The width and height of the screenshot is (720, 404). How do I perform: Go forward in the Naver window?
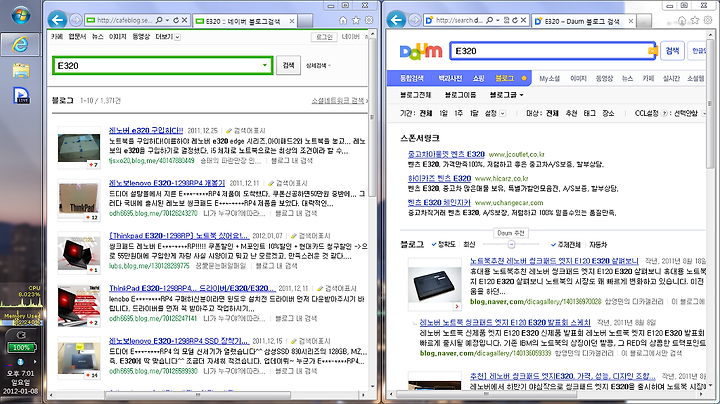[76, 20]
